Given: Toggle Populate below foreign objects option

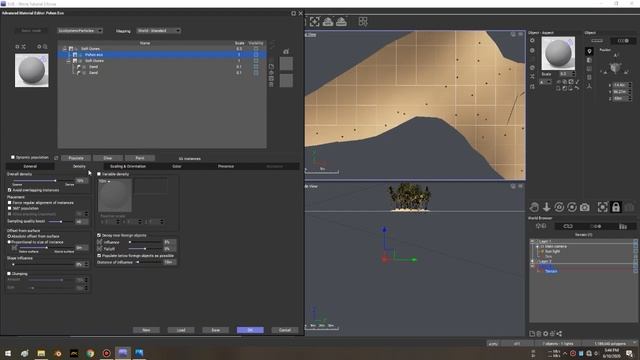Looking at the screenshot, I should pos(99,256).
